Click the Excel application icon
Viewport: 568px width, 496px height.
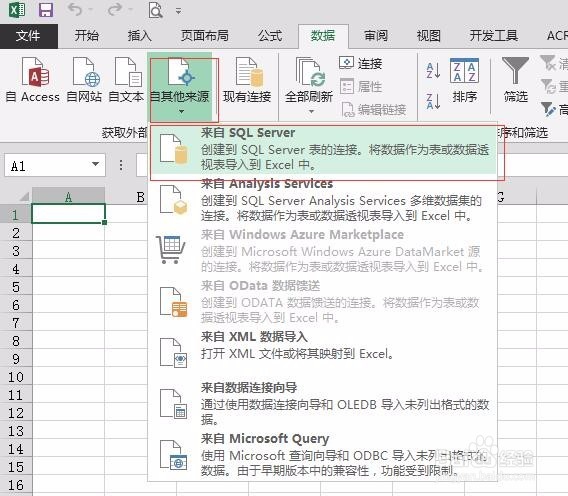pos(17,10)
